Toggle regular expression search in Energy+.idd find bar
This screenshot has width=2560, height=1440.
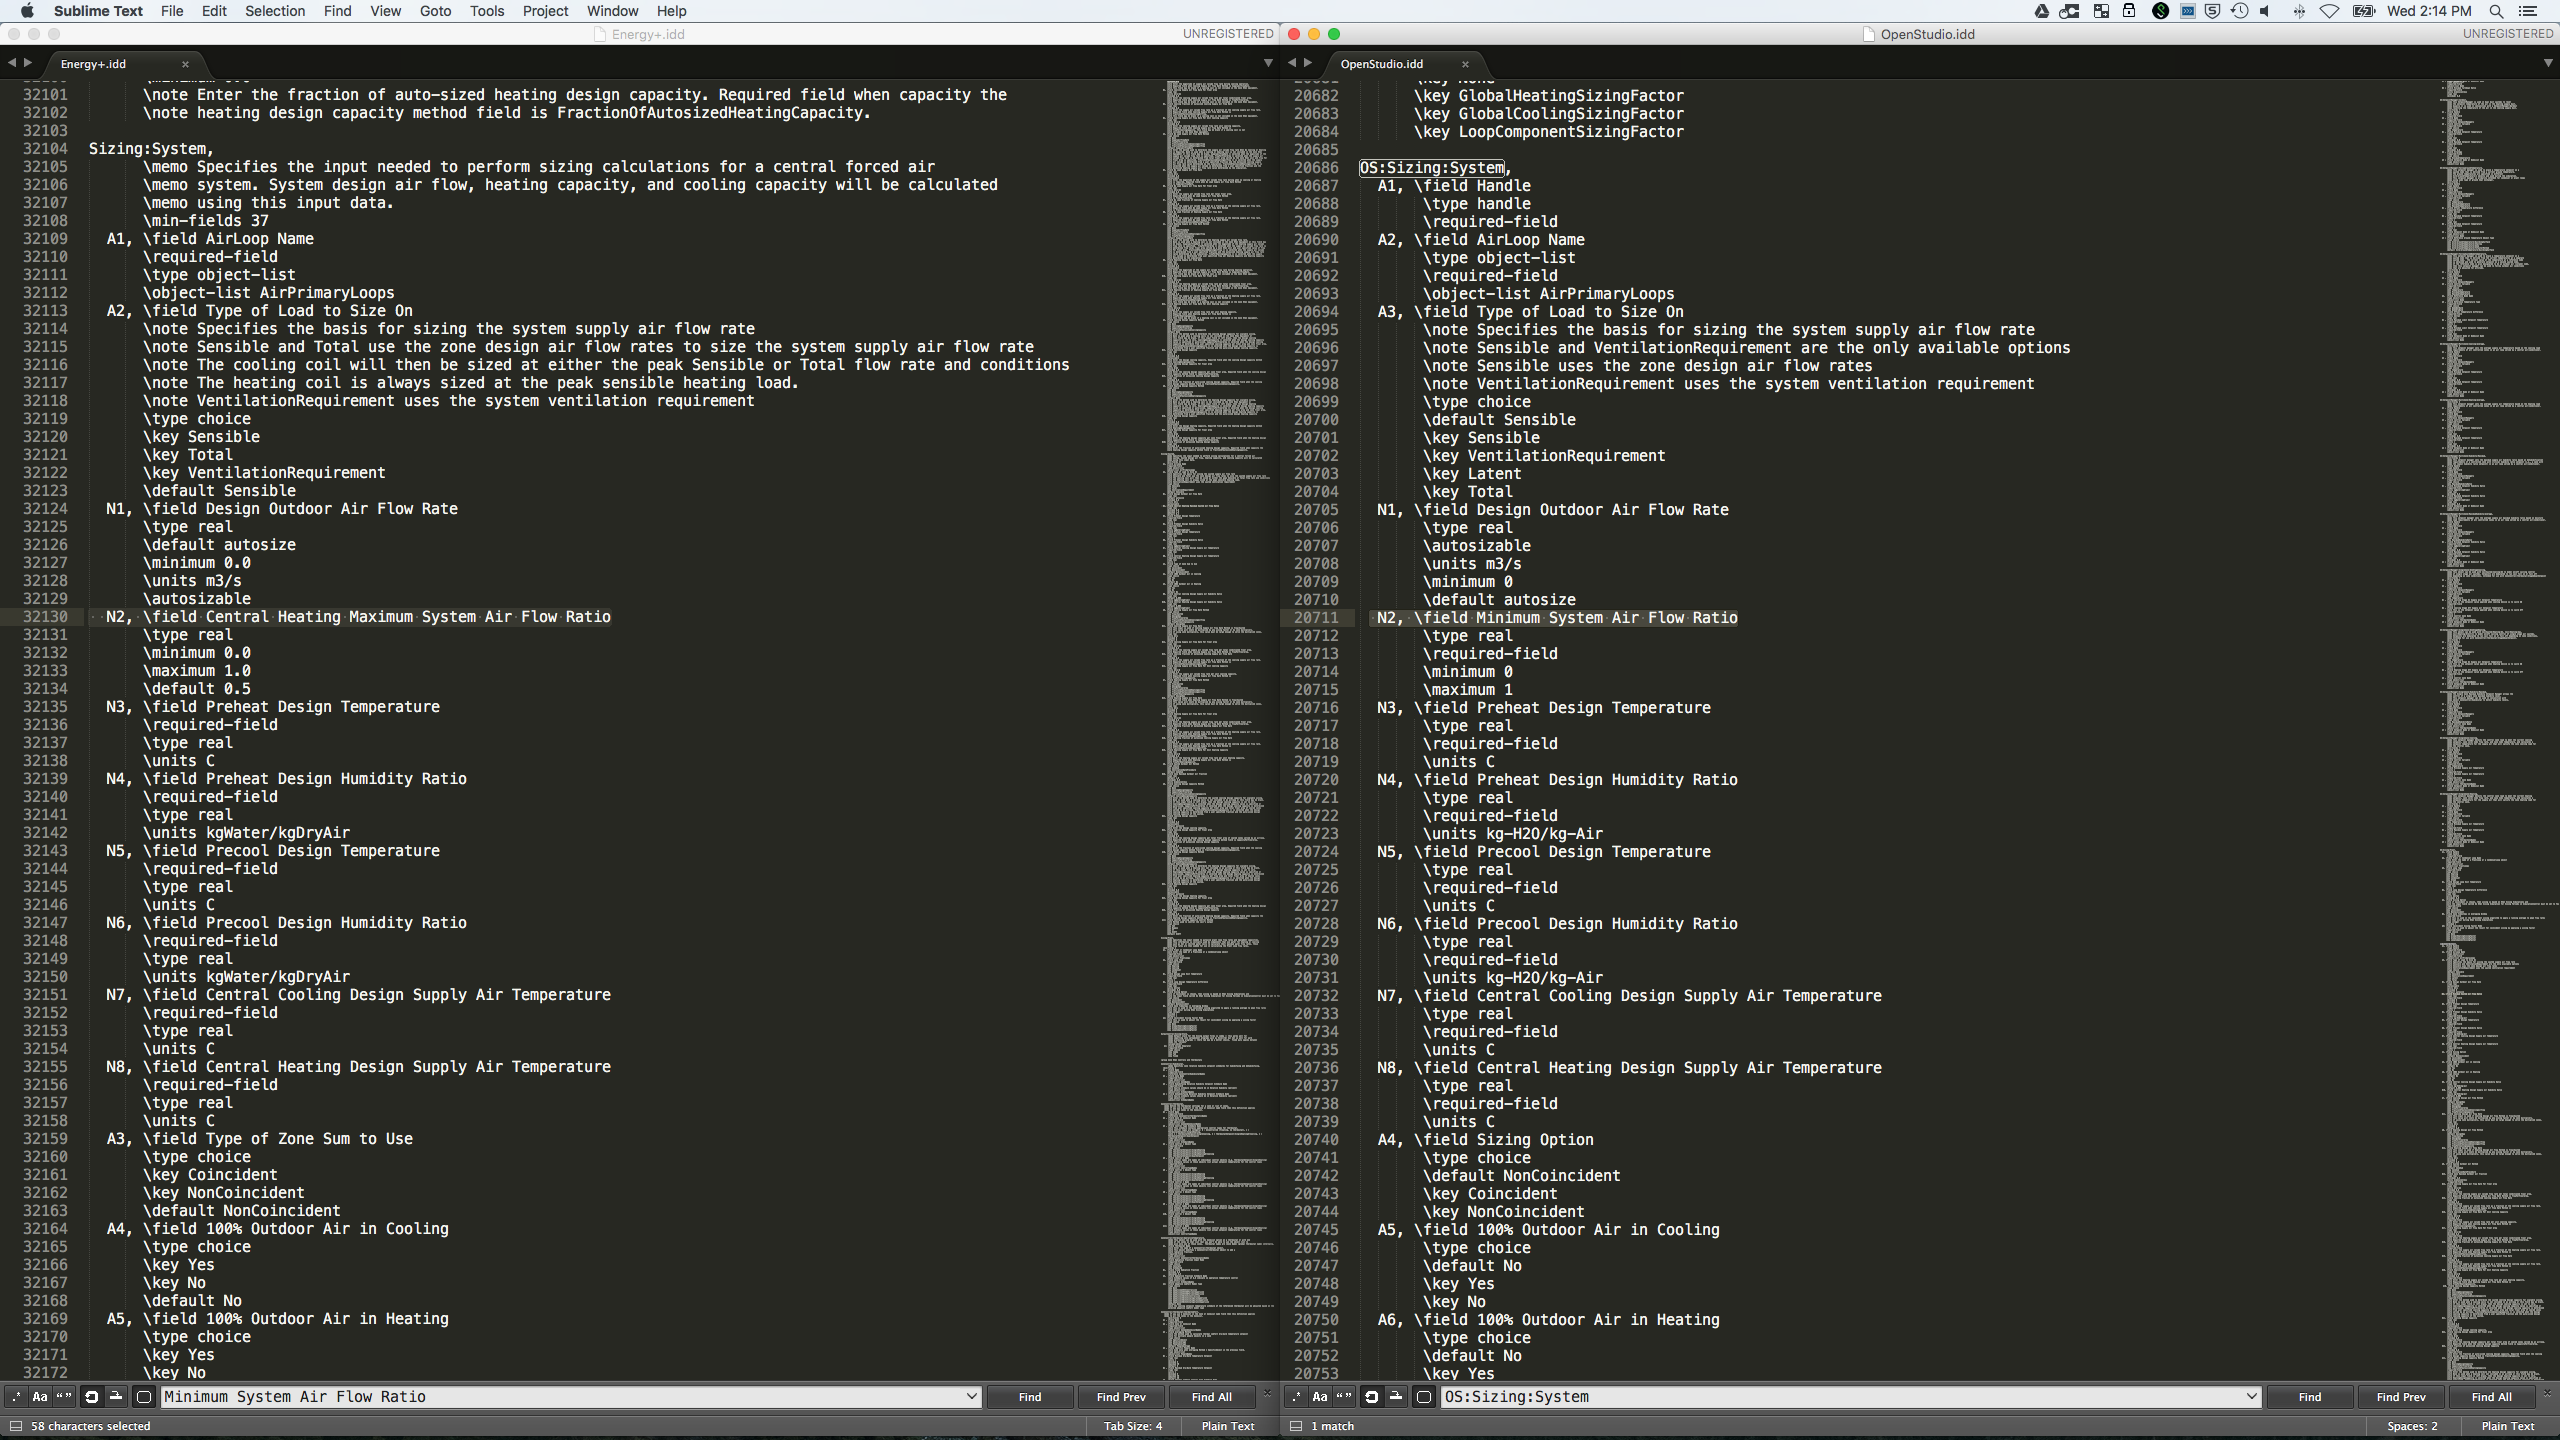point(16,1397)
